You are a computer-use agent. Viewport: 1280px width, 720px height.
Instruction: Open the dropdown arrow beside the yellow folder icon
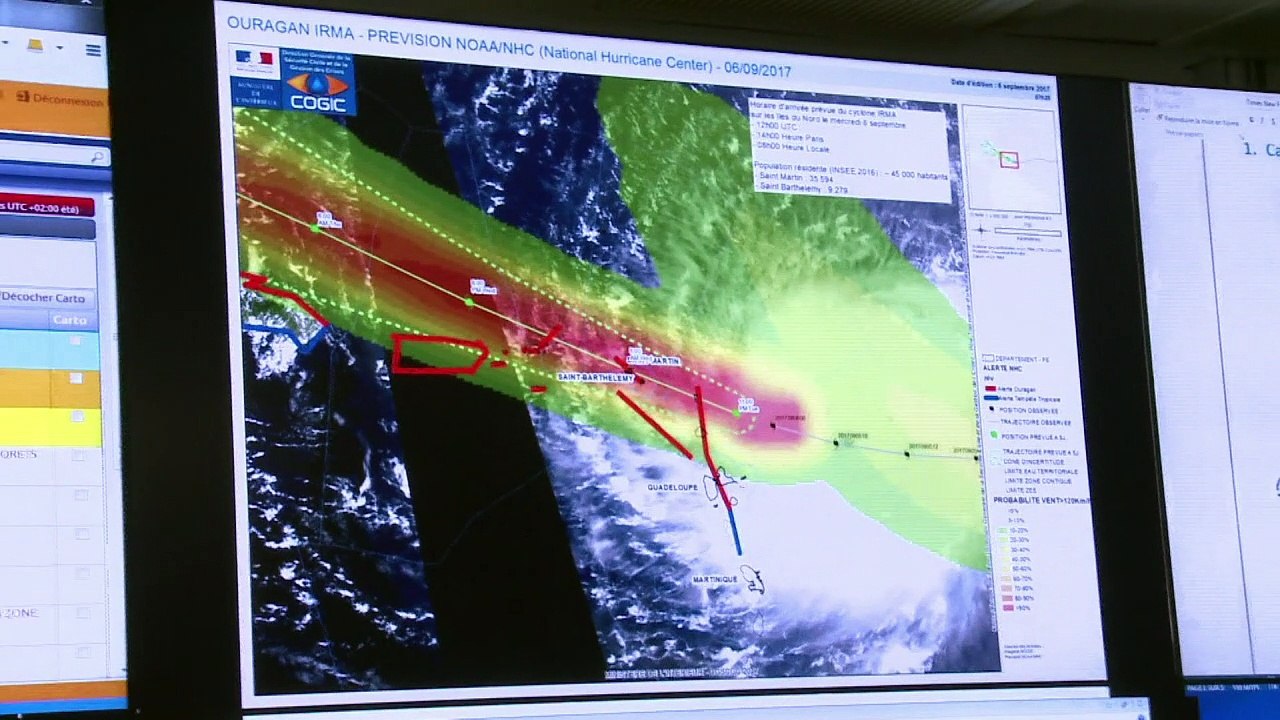[x=60, y=47]
